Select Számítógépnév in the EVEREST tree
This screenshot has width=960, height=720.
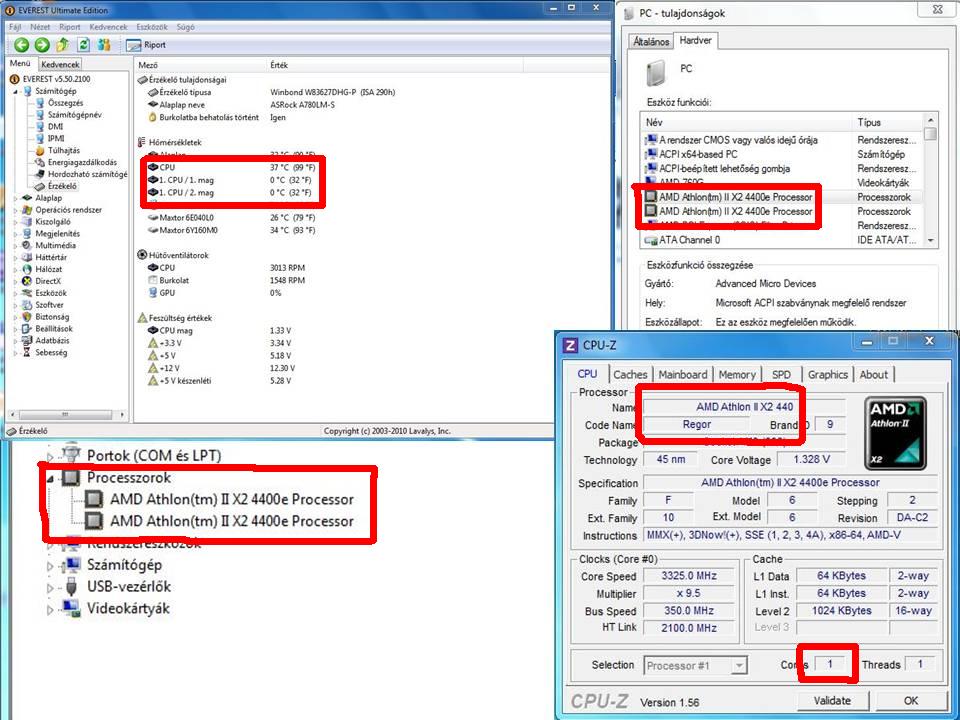[x=75, y=114]
